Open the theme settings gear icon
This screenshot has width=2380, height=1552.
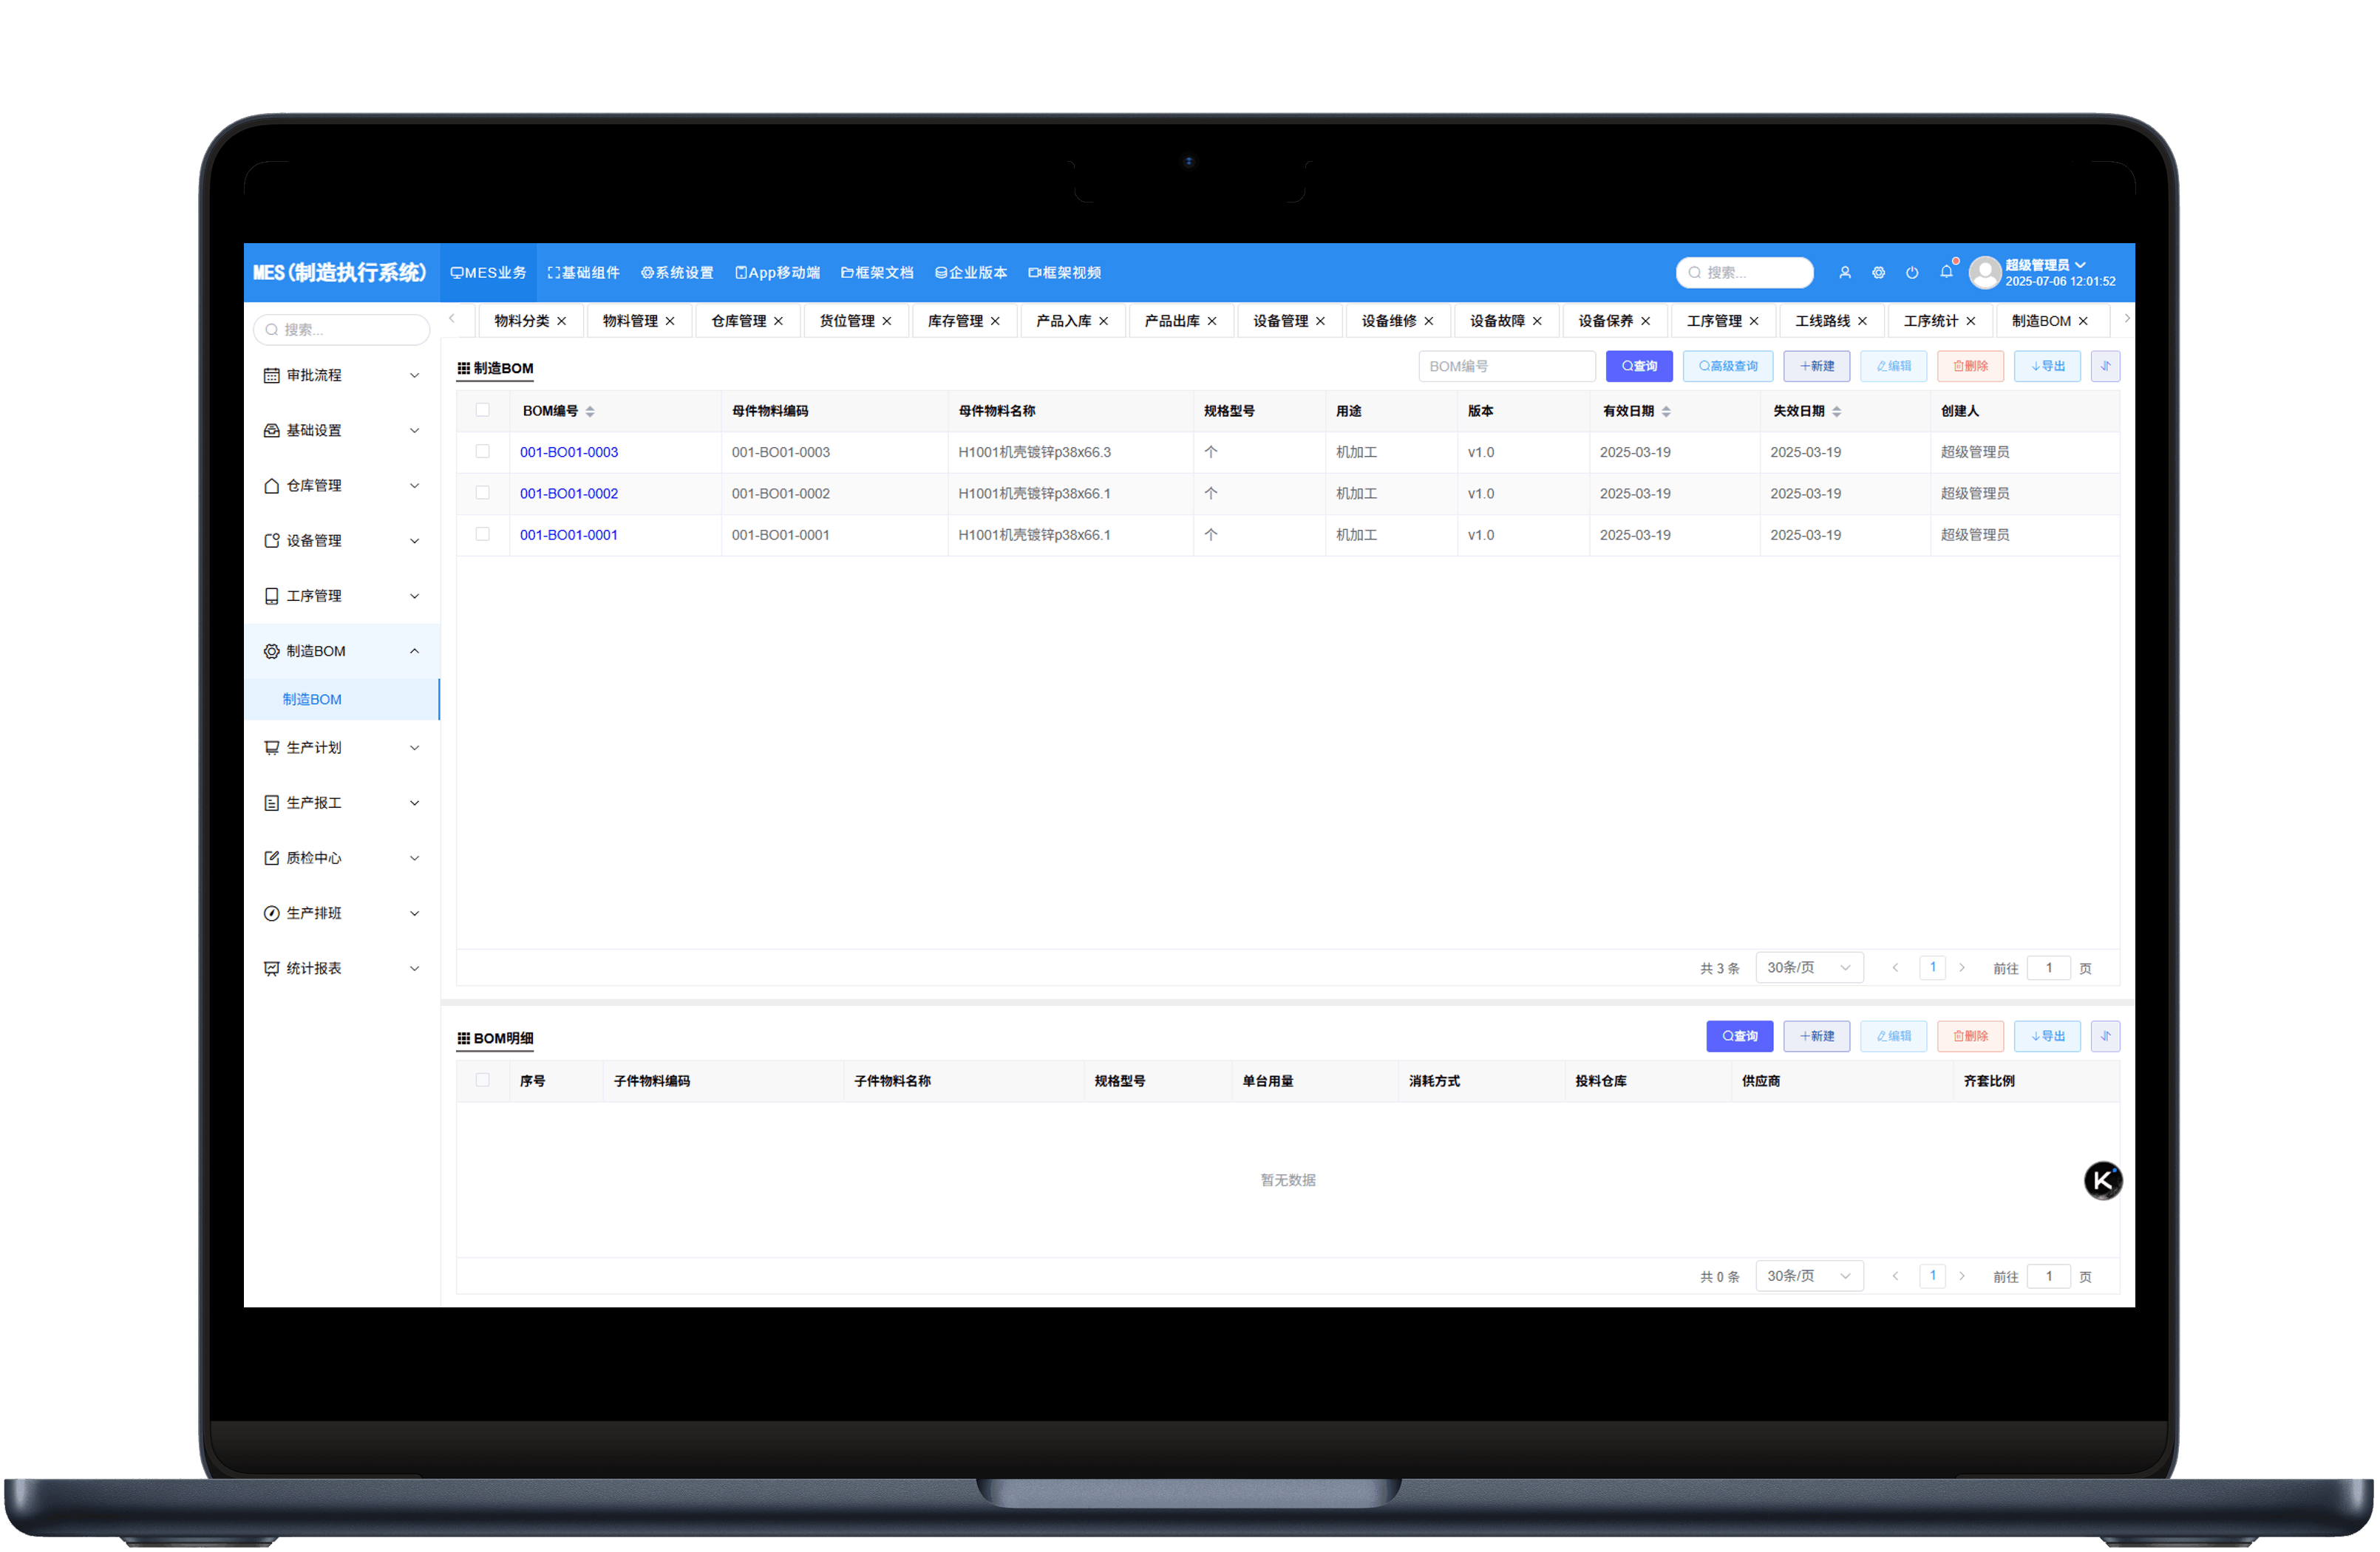tap(1879, 273)
